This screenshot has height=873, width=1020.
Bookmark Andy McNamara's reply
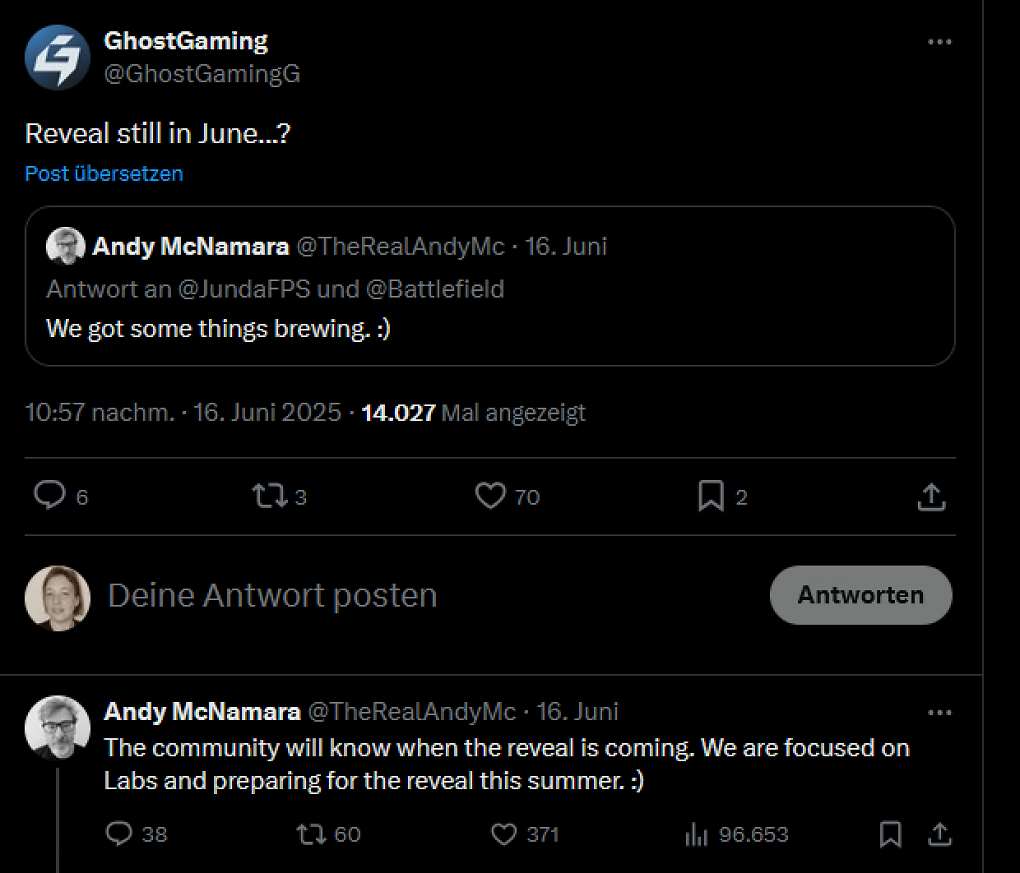pyautogui.click(x=891, y=834)
